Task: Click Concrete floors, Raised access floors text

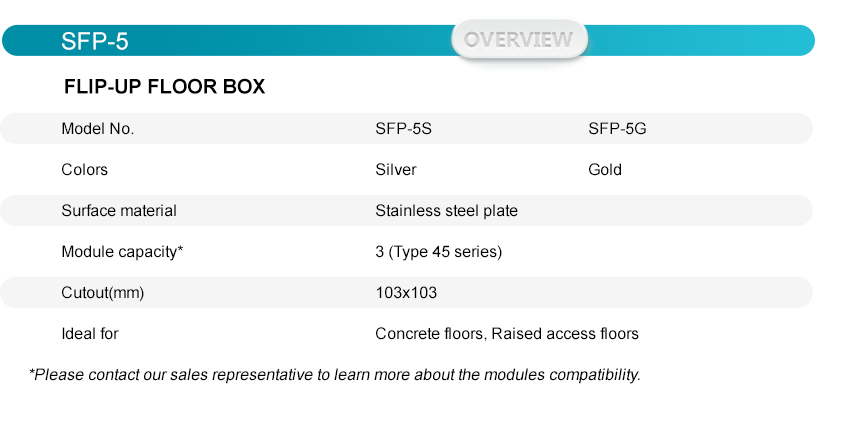Action: (x=507, y=334)
